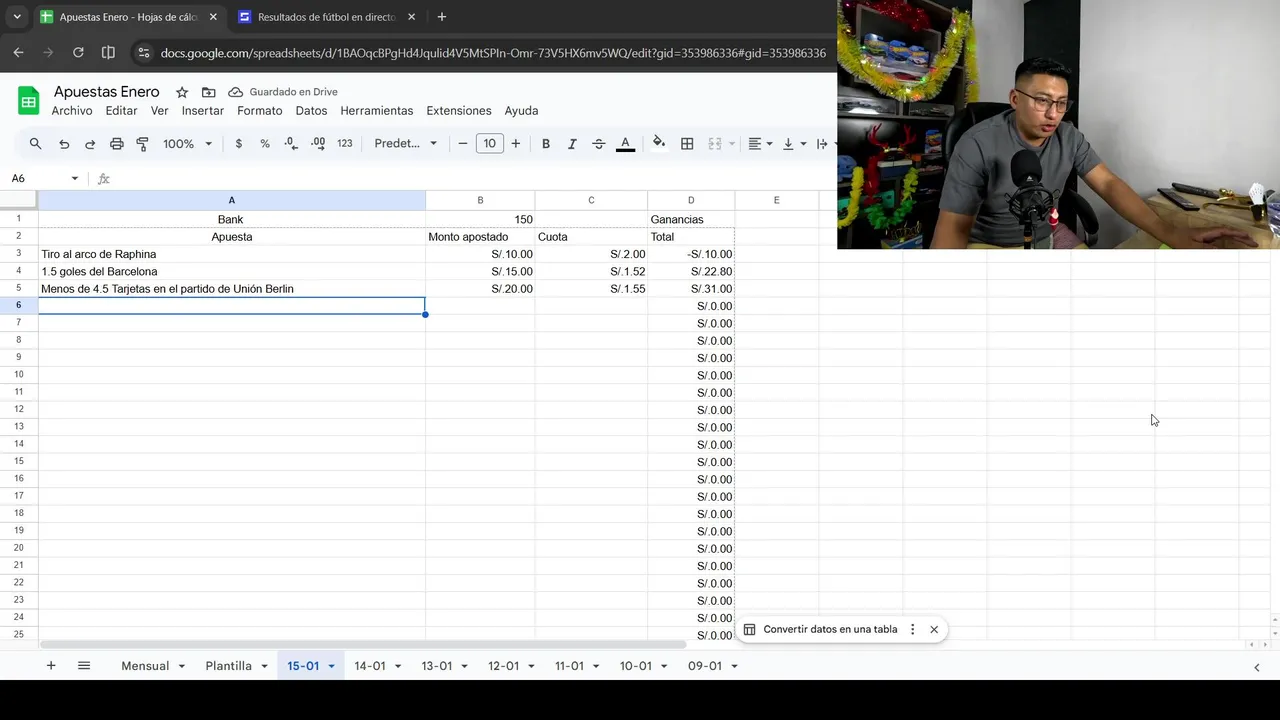This screenshot has height=720, width=1280.
Task: Undo the last action
Action: [64, 144]
